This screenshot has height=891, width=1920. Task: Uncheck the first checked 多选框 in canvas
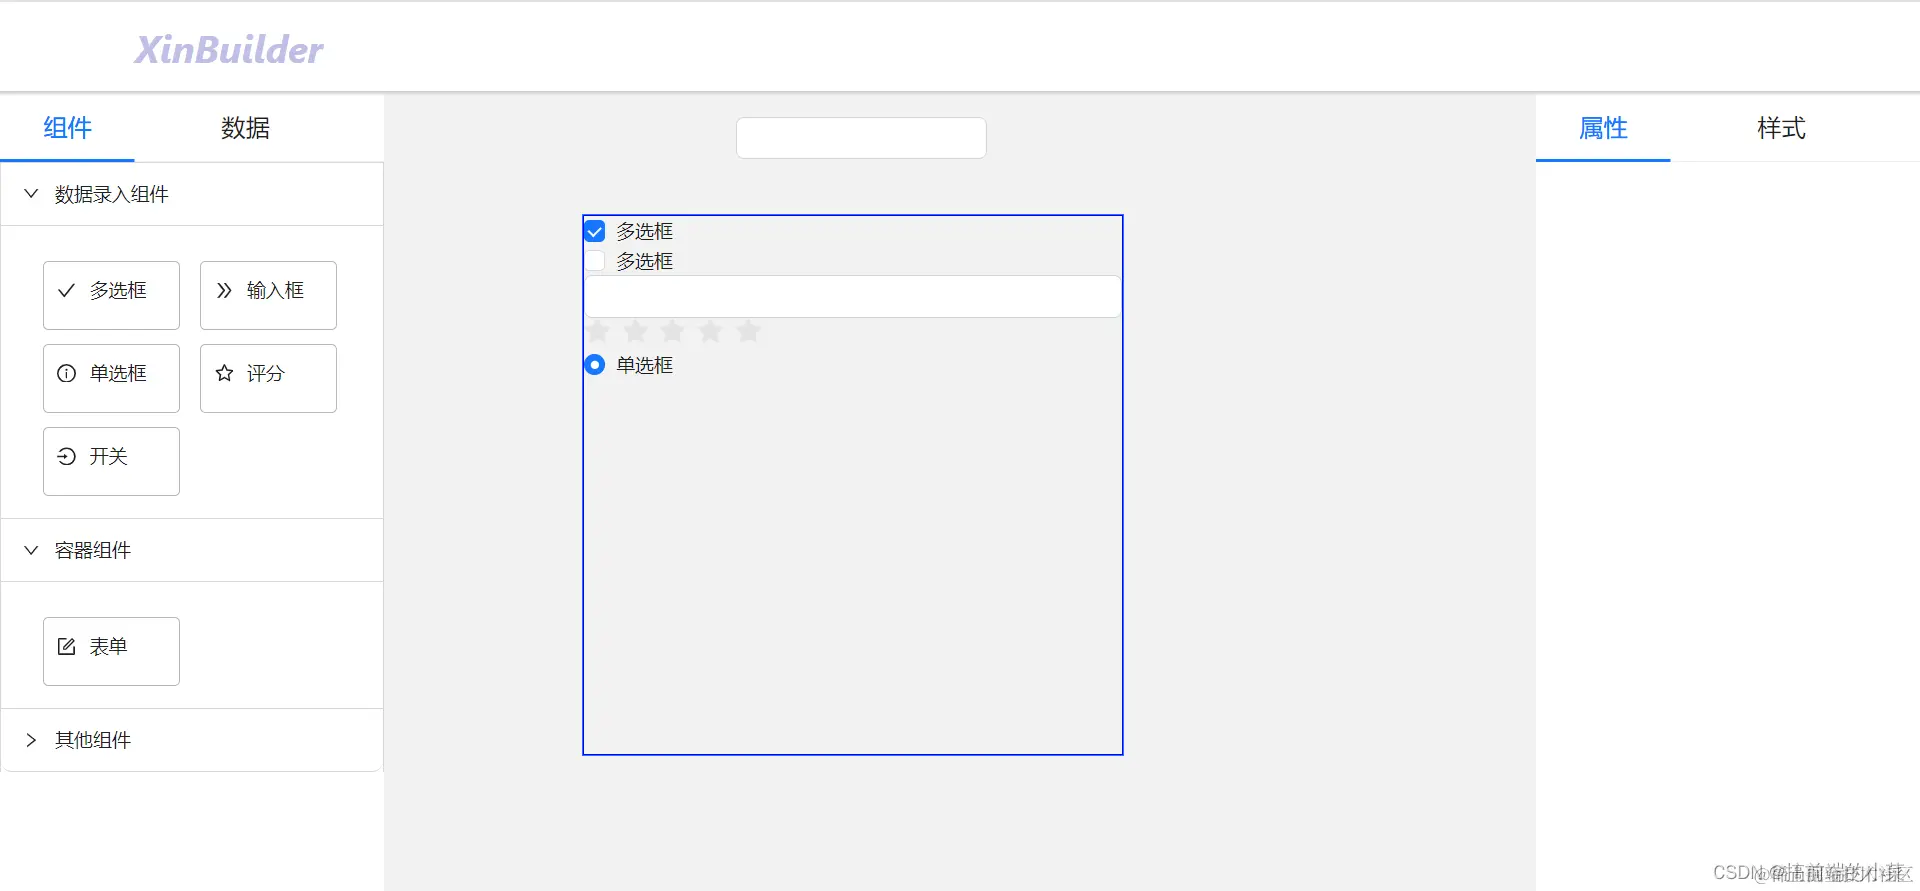(x=595, y=231)
